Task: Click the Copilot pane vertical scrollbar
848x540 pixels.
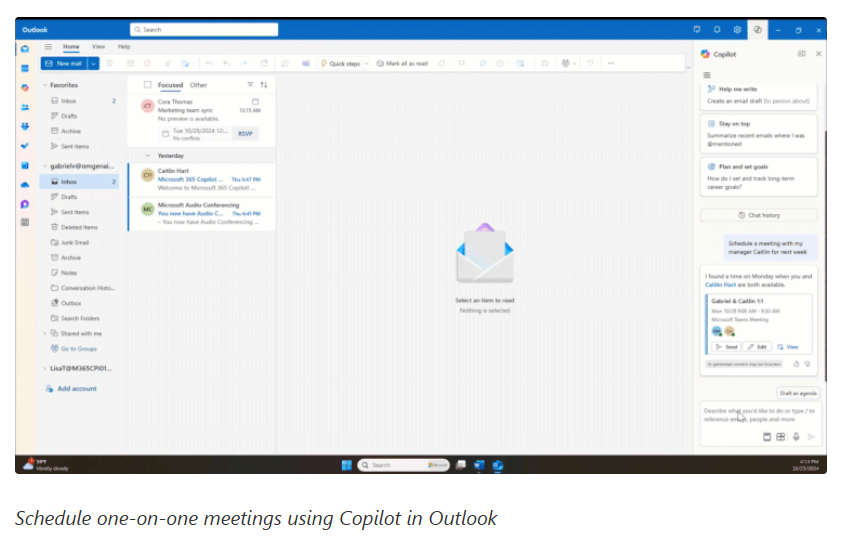Action: coord(825,254)
